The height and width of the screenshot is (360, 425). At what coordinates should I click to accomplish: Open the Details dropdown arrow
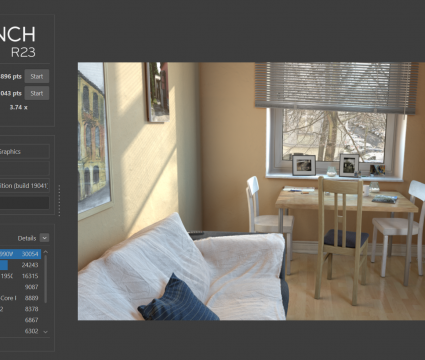pos(44,238)
